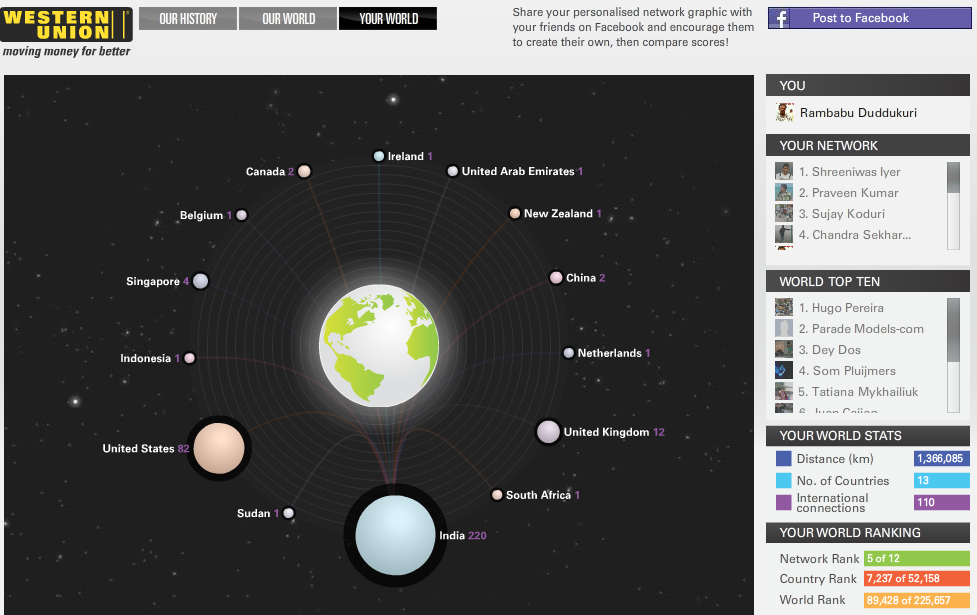Click the World Top Ten scrollbar

point(953,355)
